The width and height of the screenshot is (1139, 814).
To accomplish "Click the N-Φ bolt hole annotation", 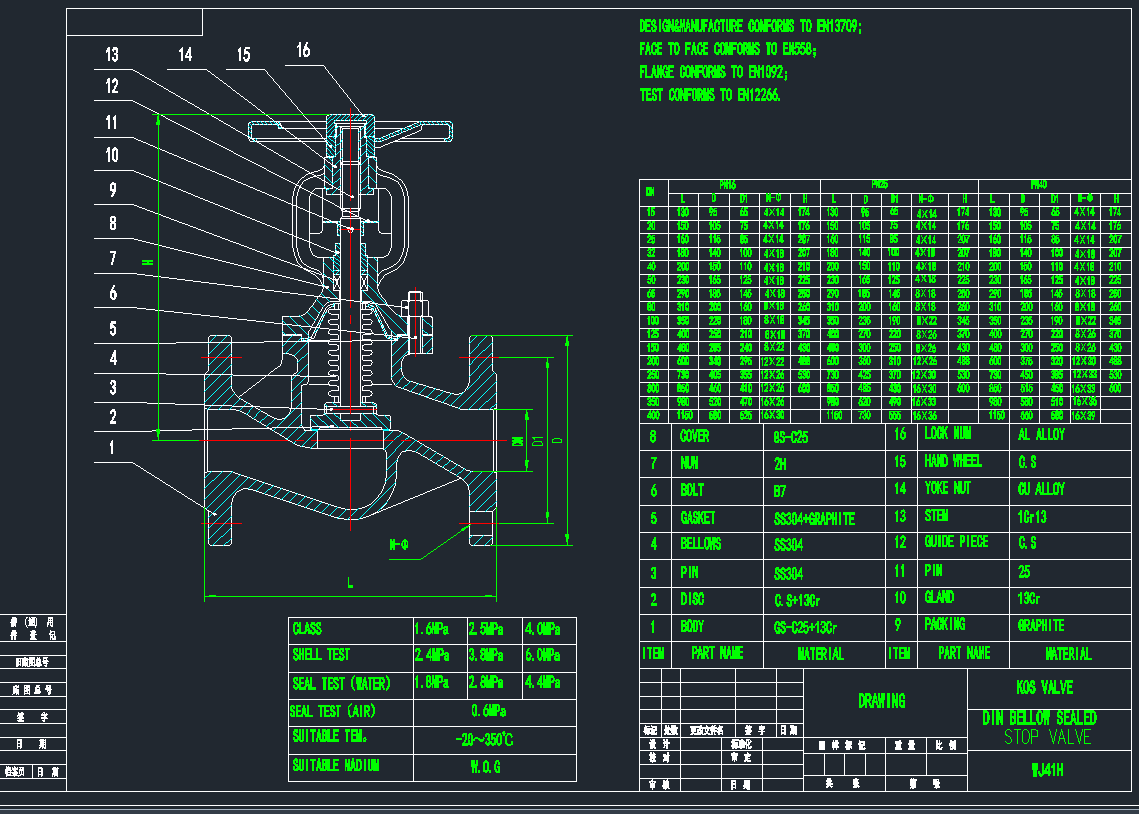I will pyautogui.click(x=400, y=544).
